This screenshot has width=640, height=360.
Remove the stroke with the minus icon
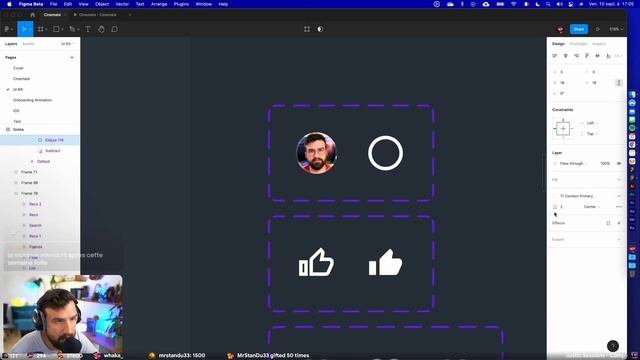619,196
